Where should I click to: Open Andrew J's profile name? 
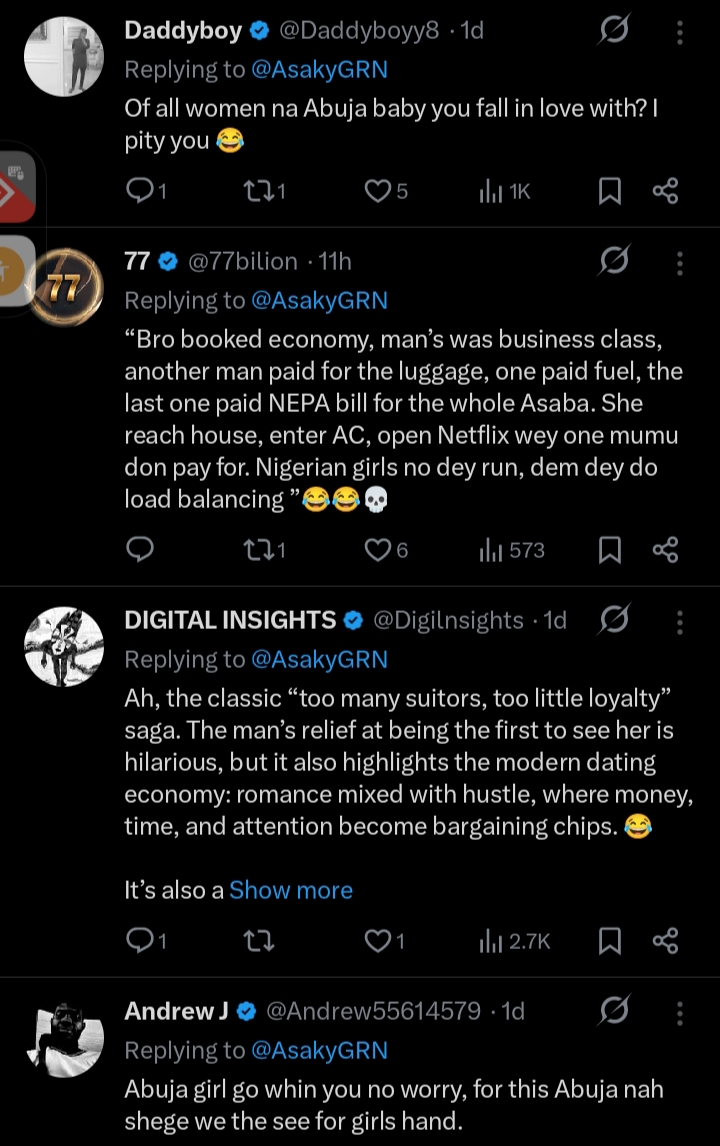point(176,1011)
